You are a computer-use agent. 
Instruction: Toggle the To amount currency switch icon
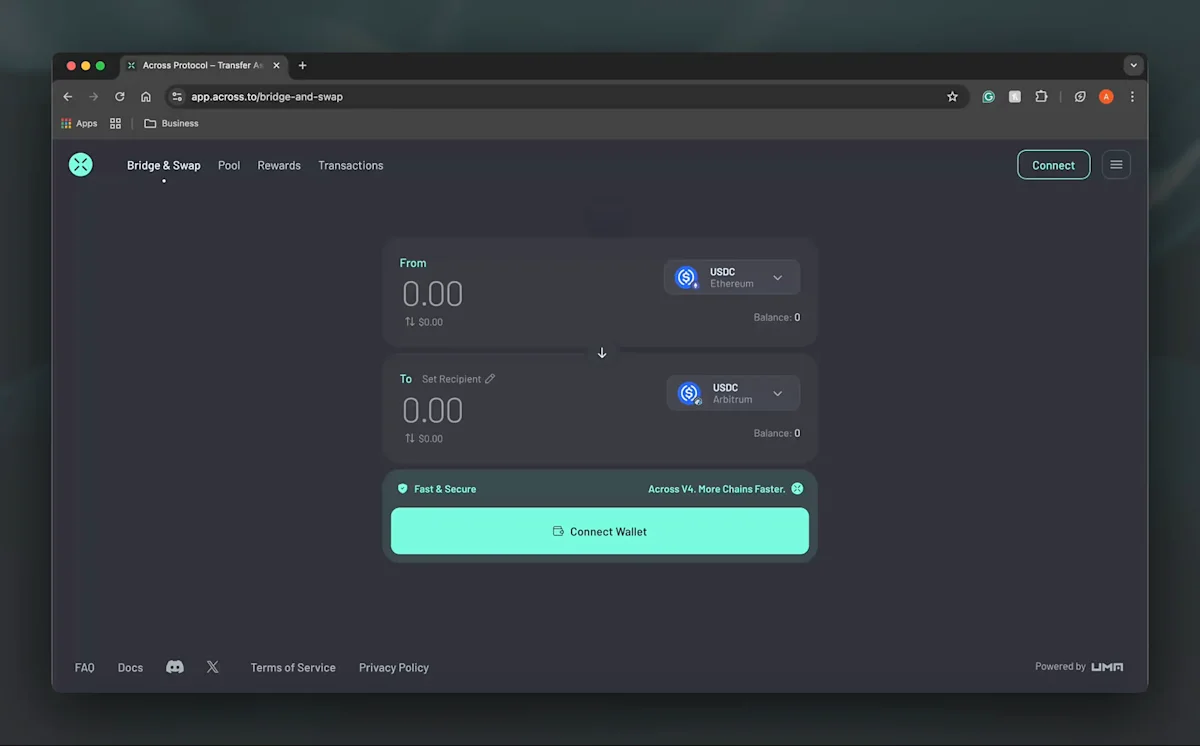click(410, 438)
